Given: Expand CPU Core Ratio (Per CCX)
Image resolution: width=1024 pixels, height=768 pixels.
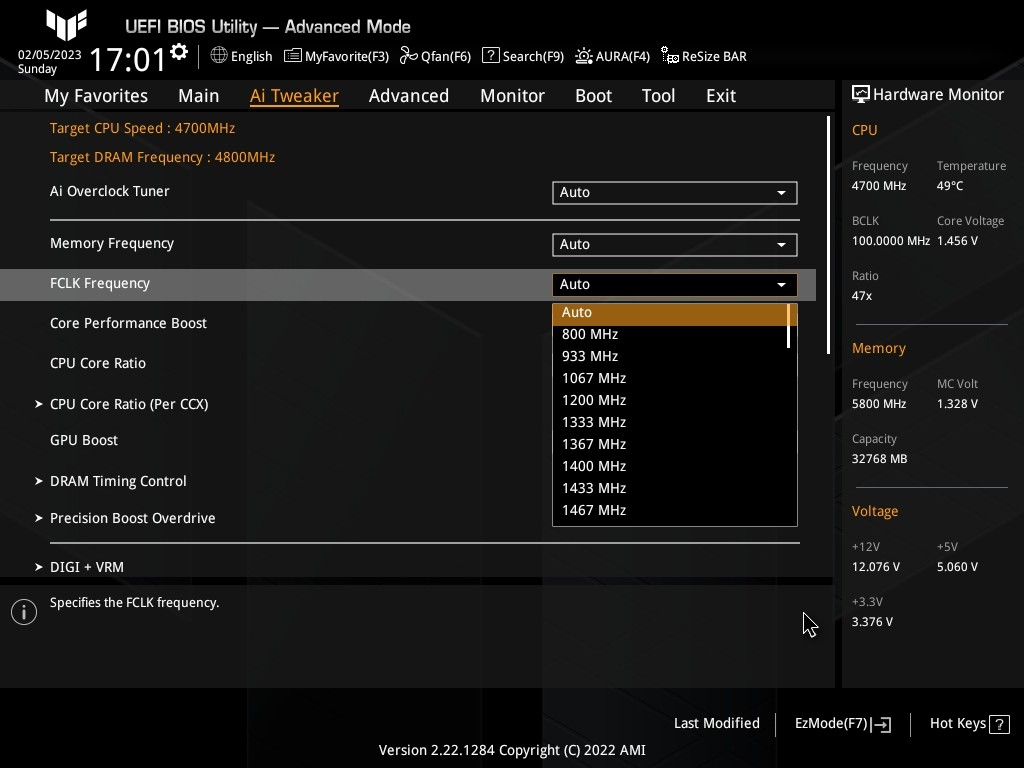Looking at the screenshot, I should coord(129,404).
